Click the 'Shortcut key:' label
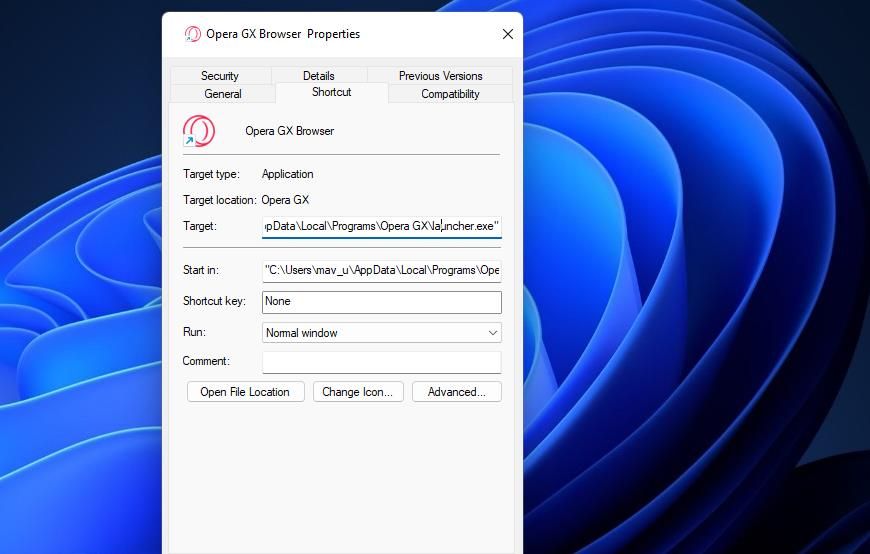 (x=214, y=301)
